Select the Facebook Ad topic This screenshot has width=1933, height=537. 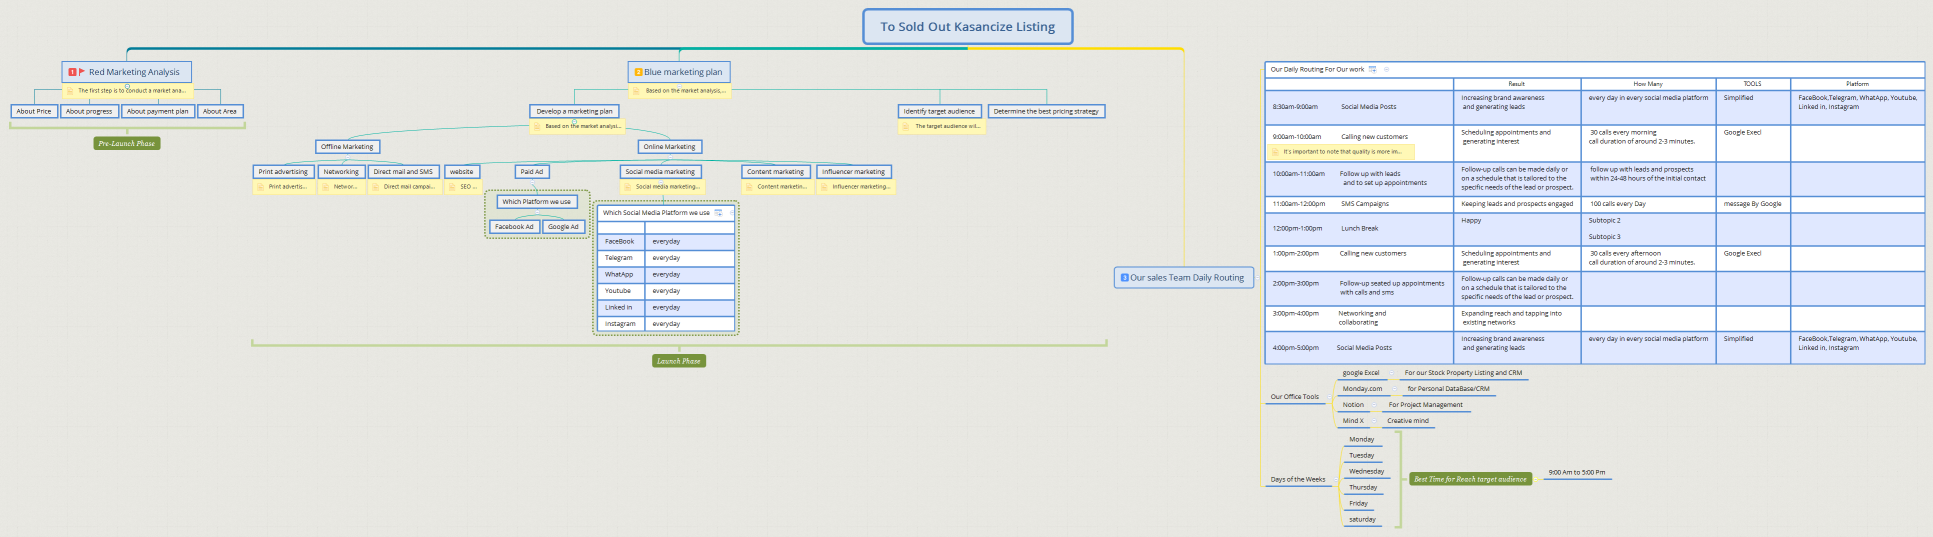[514, 227]
